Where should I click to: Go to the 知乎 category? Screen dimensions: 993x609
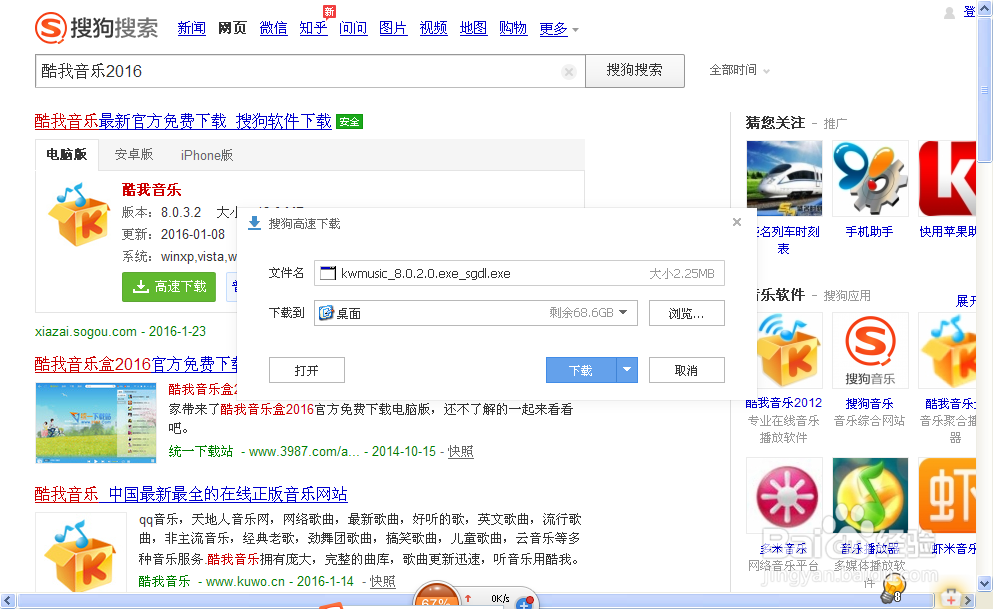coord(313,28)
